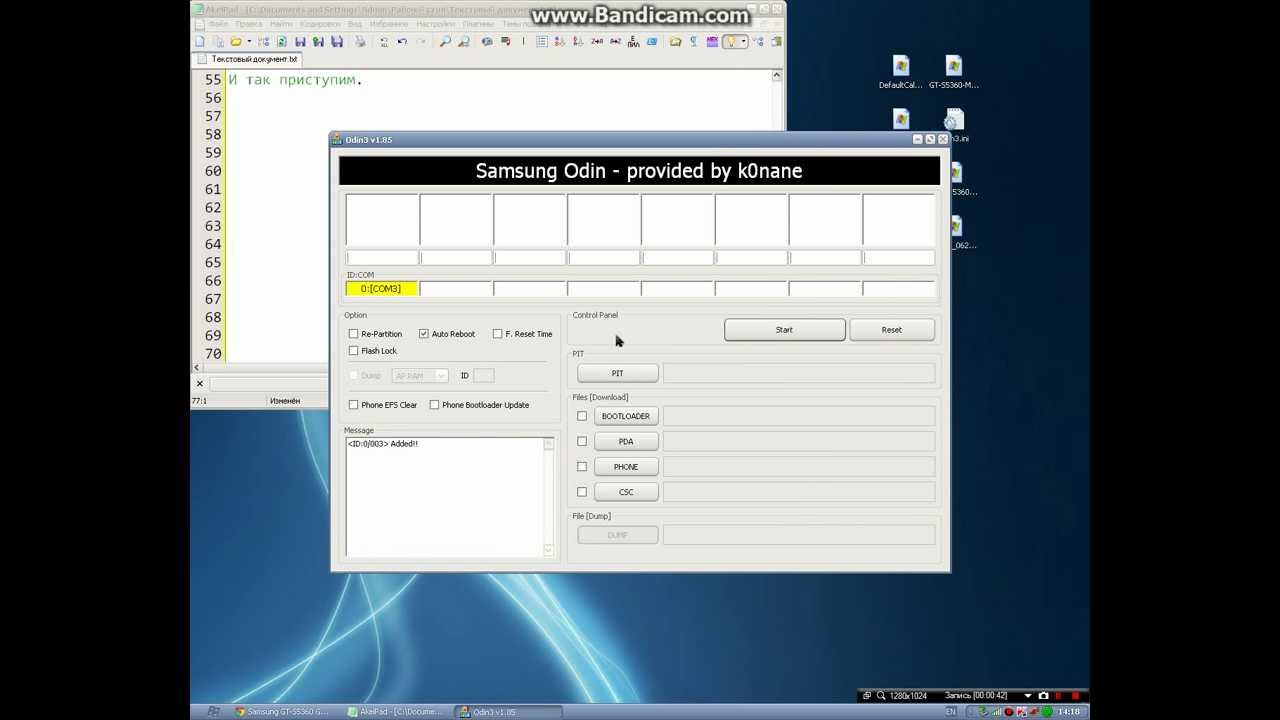Switch to Samsung GT-S5360 Chrome taskbar item
Viewport: 1280px width, 720px height.
point(282,712)
